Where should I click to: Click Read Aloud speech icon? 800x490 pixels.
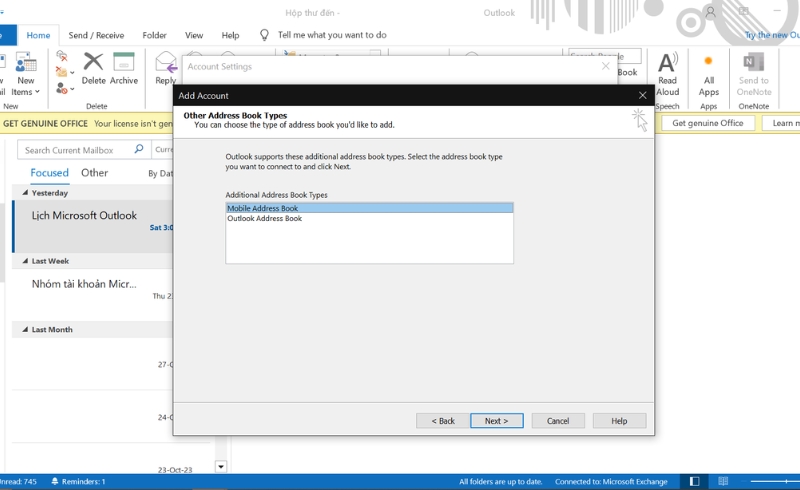pyautogui.click(x=667, y=62)
